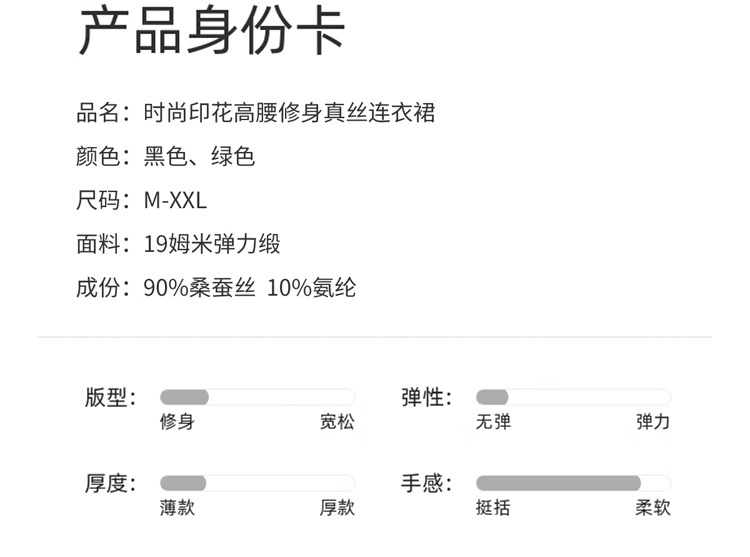This screenshot has width=750, height=557.
Task: Click the 面料 19姆米弹力缎 line
Action: coord(179,244)
